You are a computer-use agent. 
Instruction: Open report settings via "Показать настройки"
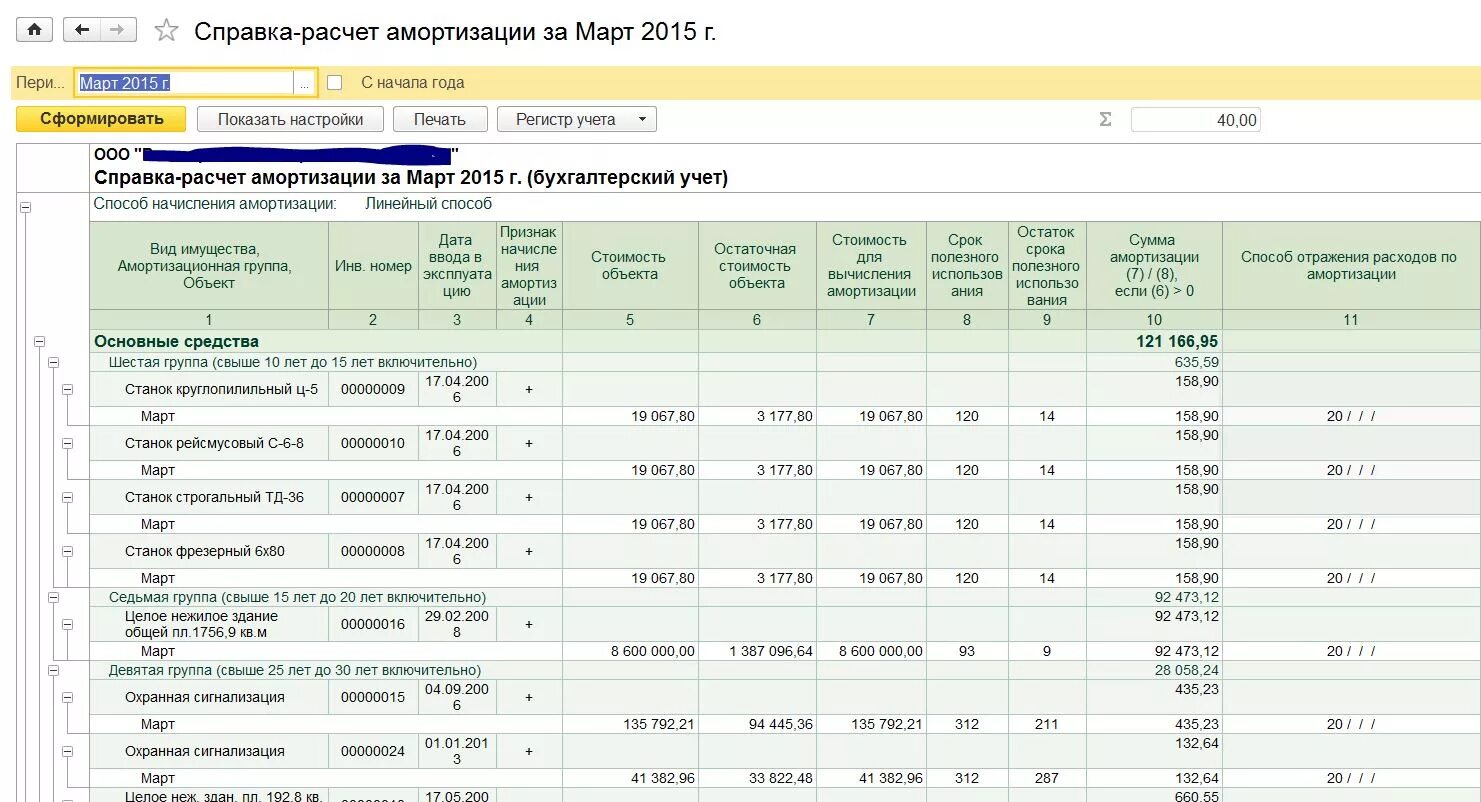tap(291, 118)
